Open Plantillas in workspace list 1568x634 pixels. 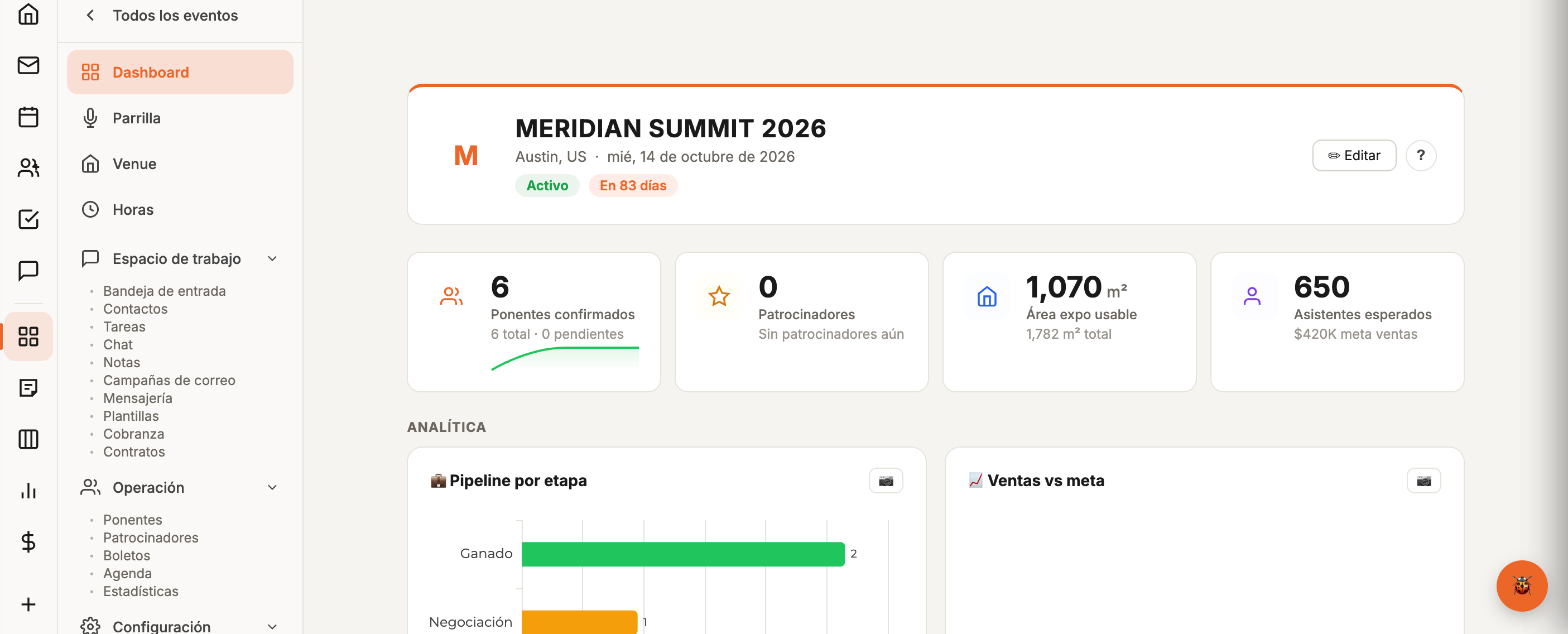pos(131,416)
